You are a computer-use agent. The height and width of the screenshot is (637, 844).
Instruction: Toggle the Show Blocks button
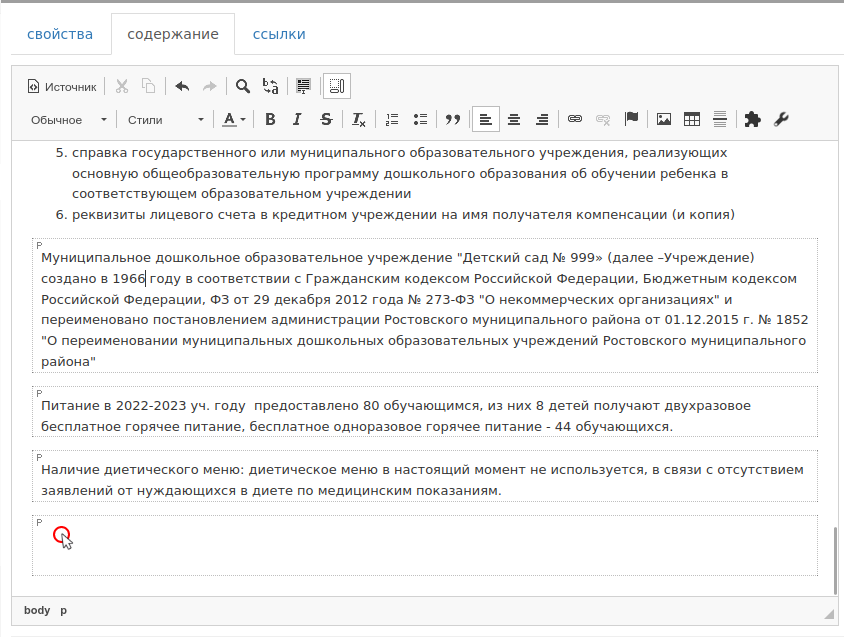pos(337,86)
